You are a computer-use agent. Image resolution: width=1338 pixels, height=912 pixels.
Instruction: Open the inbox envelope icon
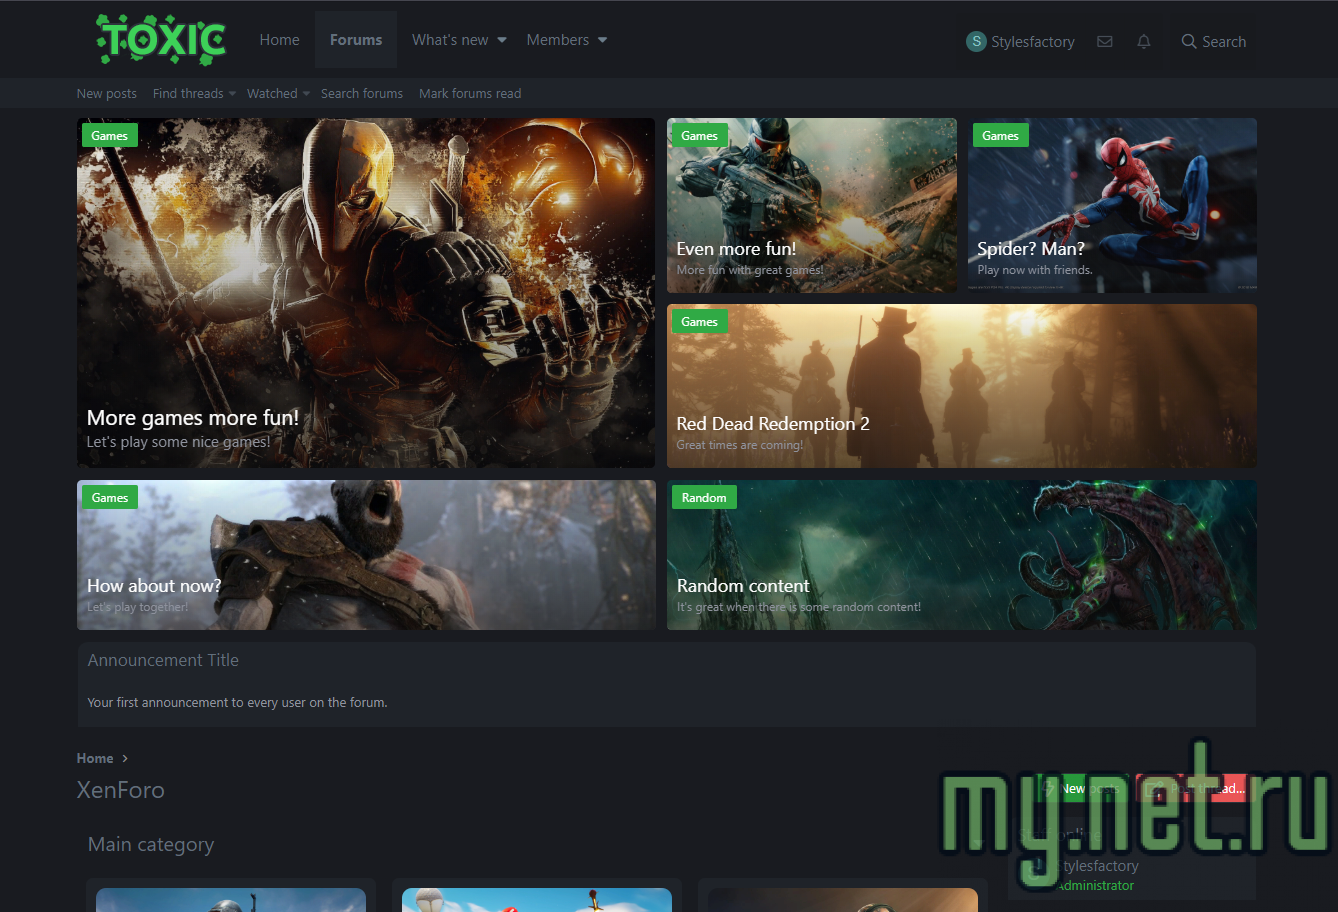point(1105,42)
